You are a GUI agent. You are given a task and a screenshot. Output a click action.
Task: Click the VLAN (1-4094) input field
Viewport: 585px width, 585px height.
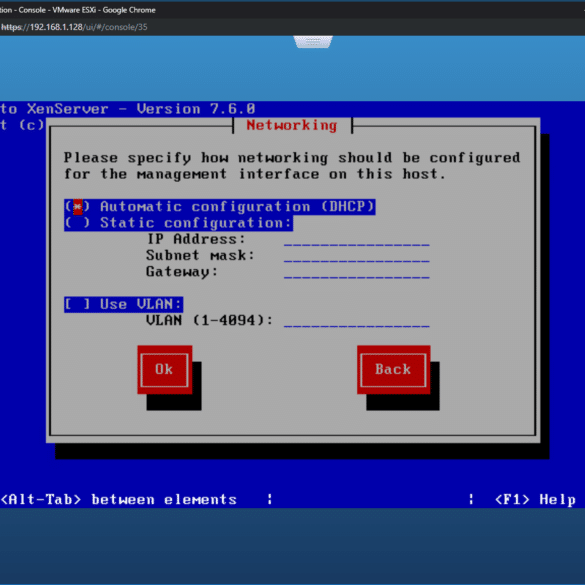[x=357, y=321]
